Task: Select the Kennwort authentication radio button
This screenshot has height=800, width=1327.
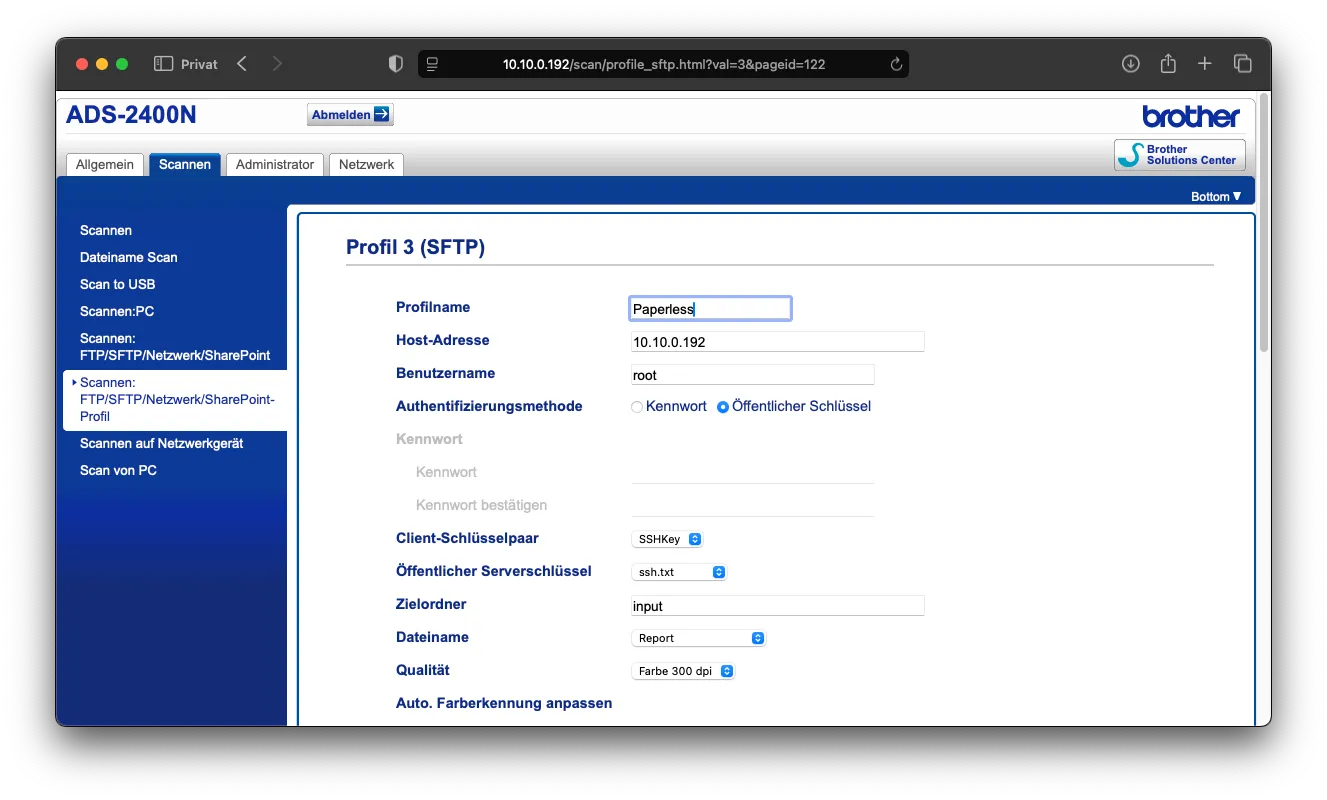Action: coord(636,406)
